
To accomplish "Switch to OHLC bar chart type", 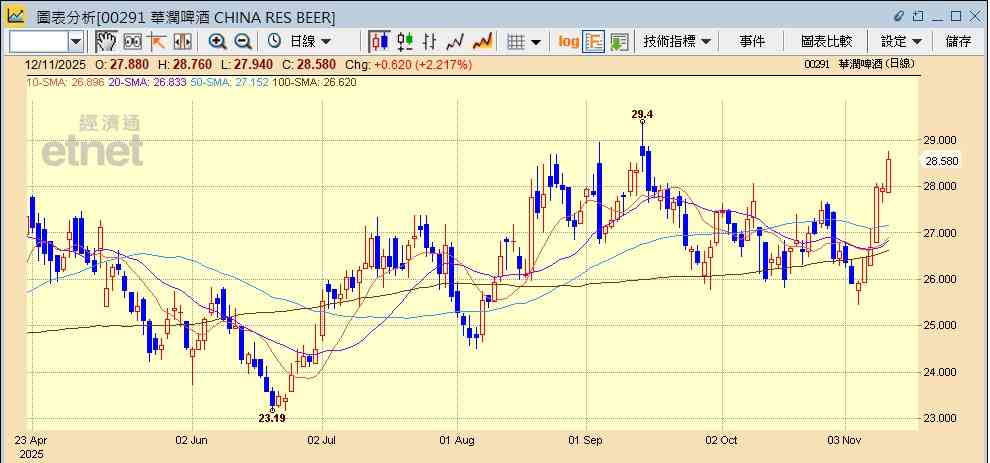I will (405, 41).
